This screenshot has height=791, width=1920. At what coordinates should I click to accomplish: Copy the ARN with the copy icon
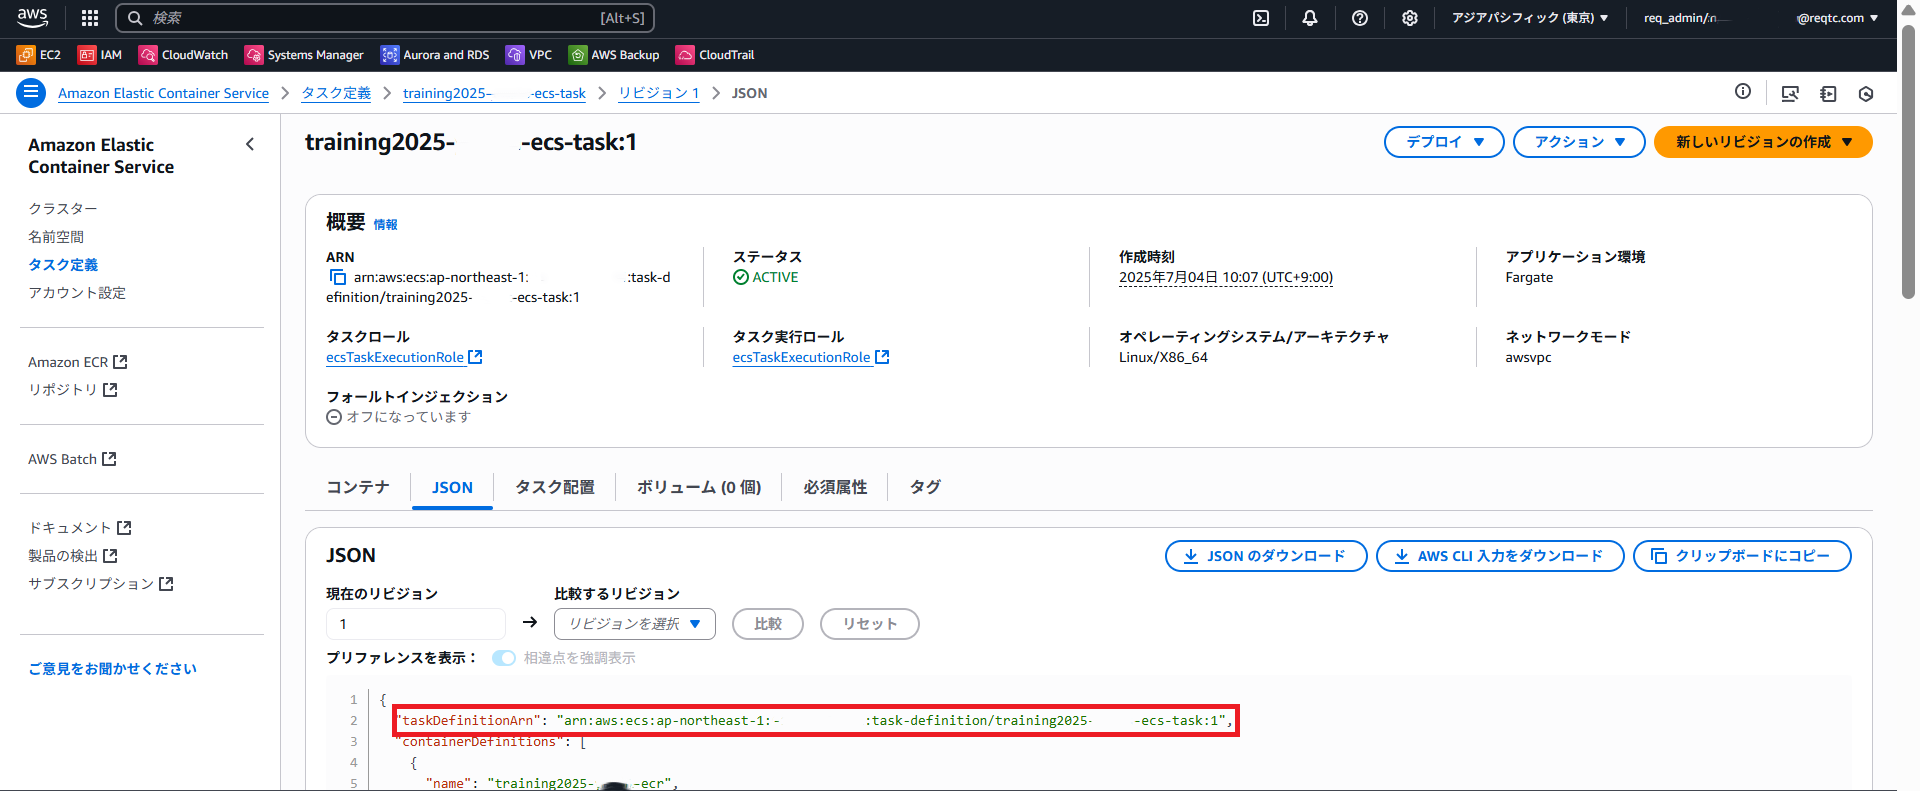click(x=337, y=277)
